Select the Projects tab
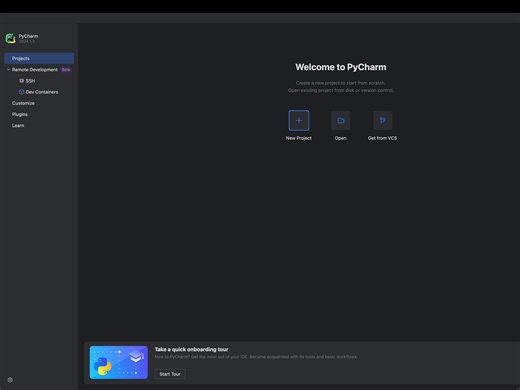 pos(39,58)
